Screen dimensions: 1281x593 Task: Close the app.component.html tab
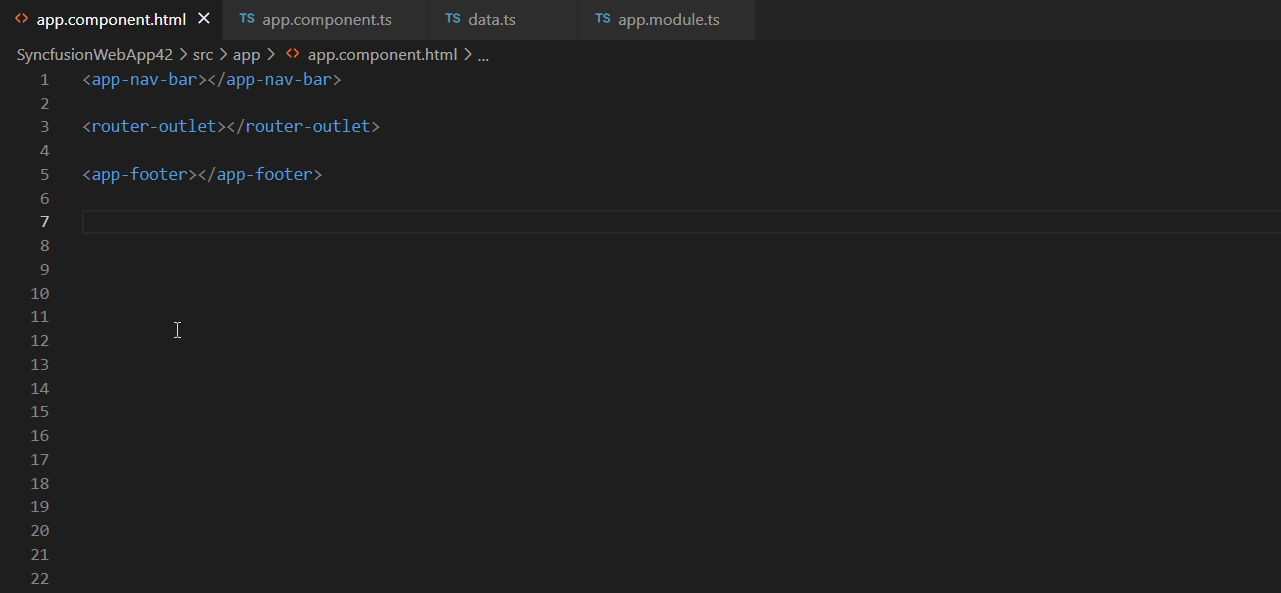tap(203, 17)
